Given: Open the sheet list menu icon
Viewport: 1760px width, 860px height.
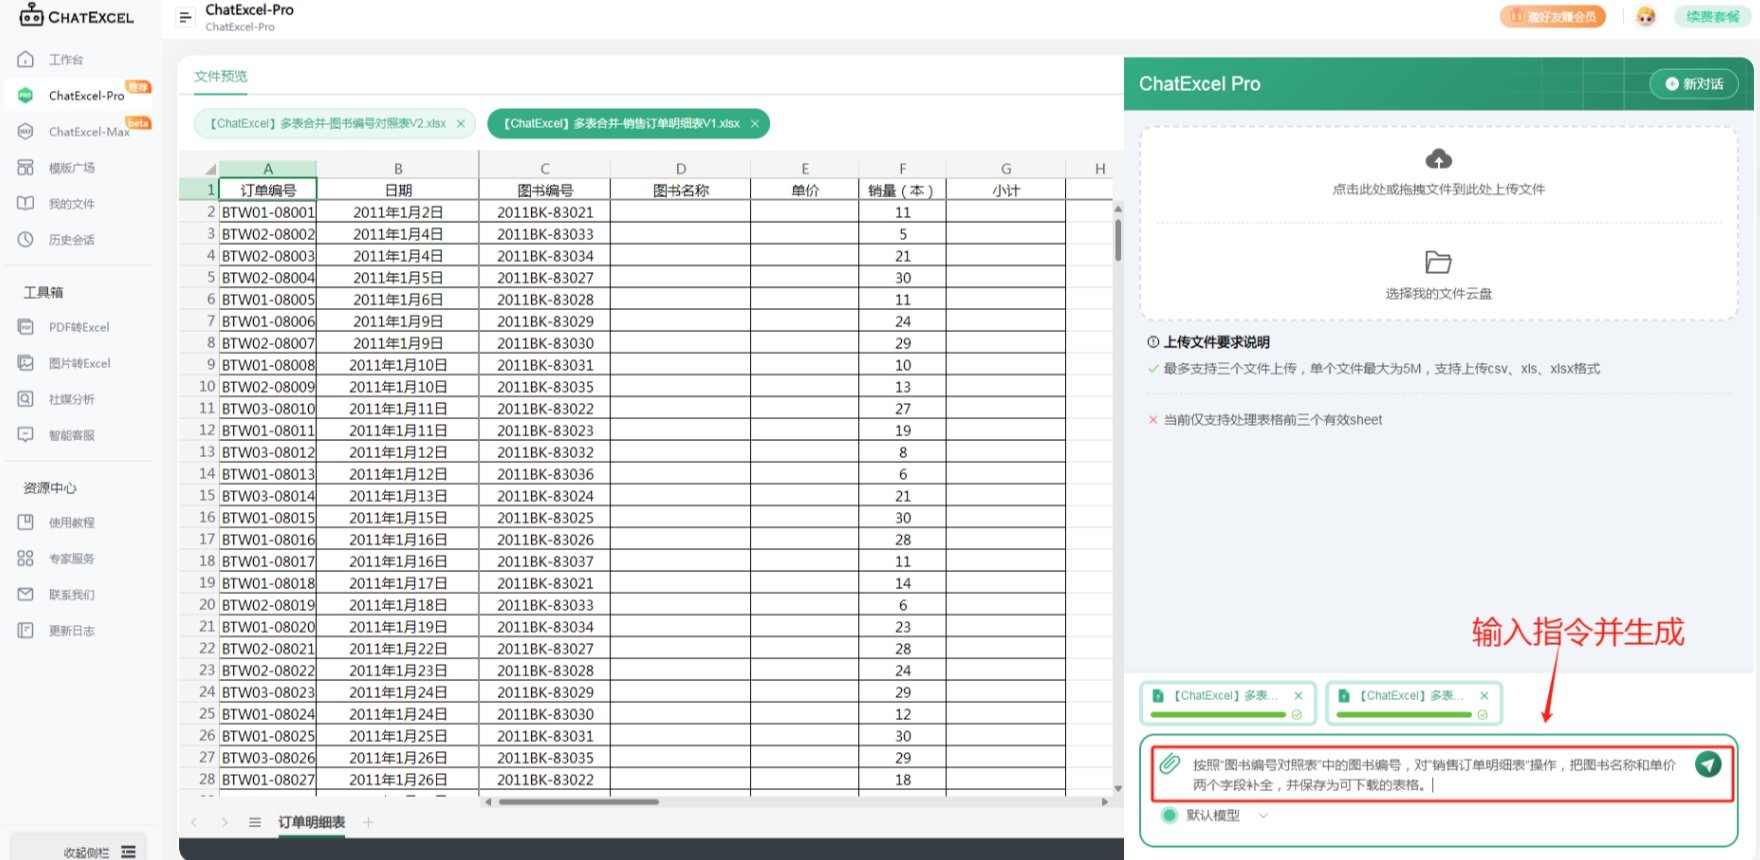Looking at the screenshot, I should click(255, 822).
